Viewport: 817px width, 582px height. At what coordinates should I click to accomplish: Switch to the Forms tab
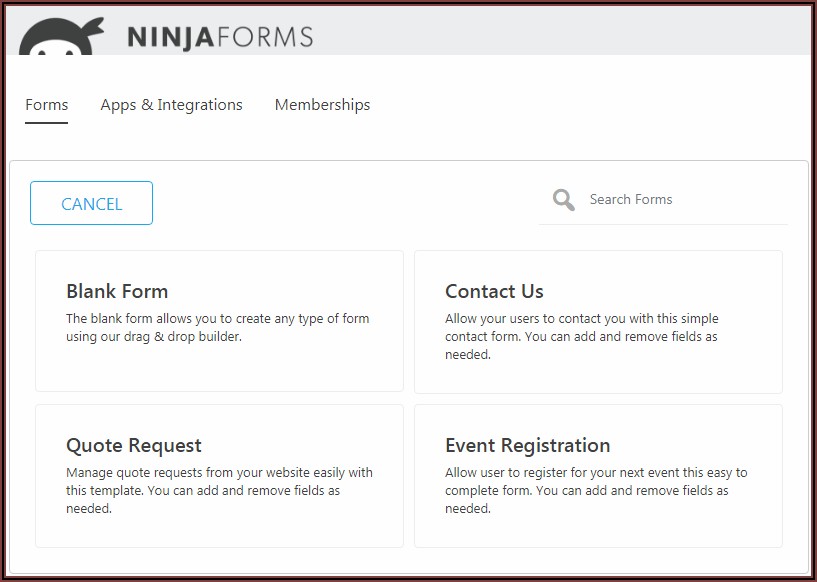pos(47,105)
